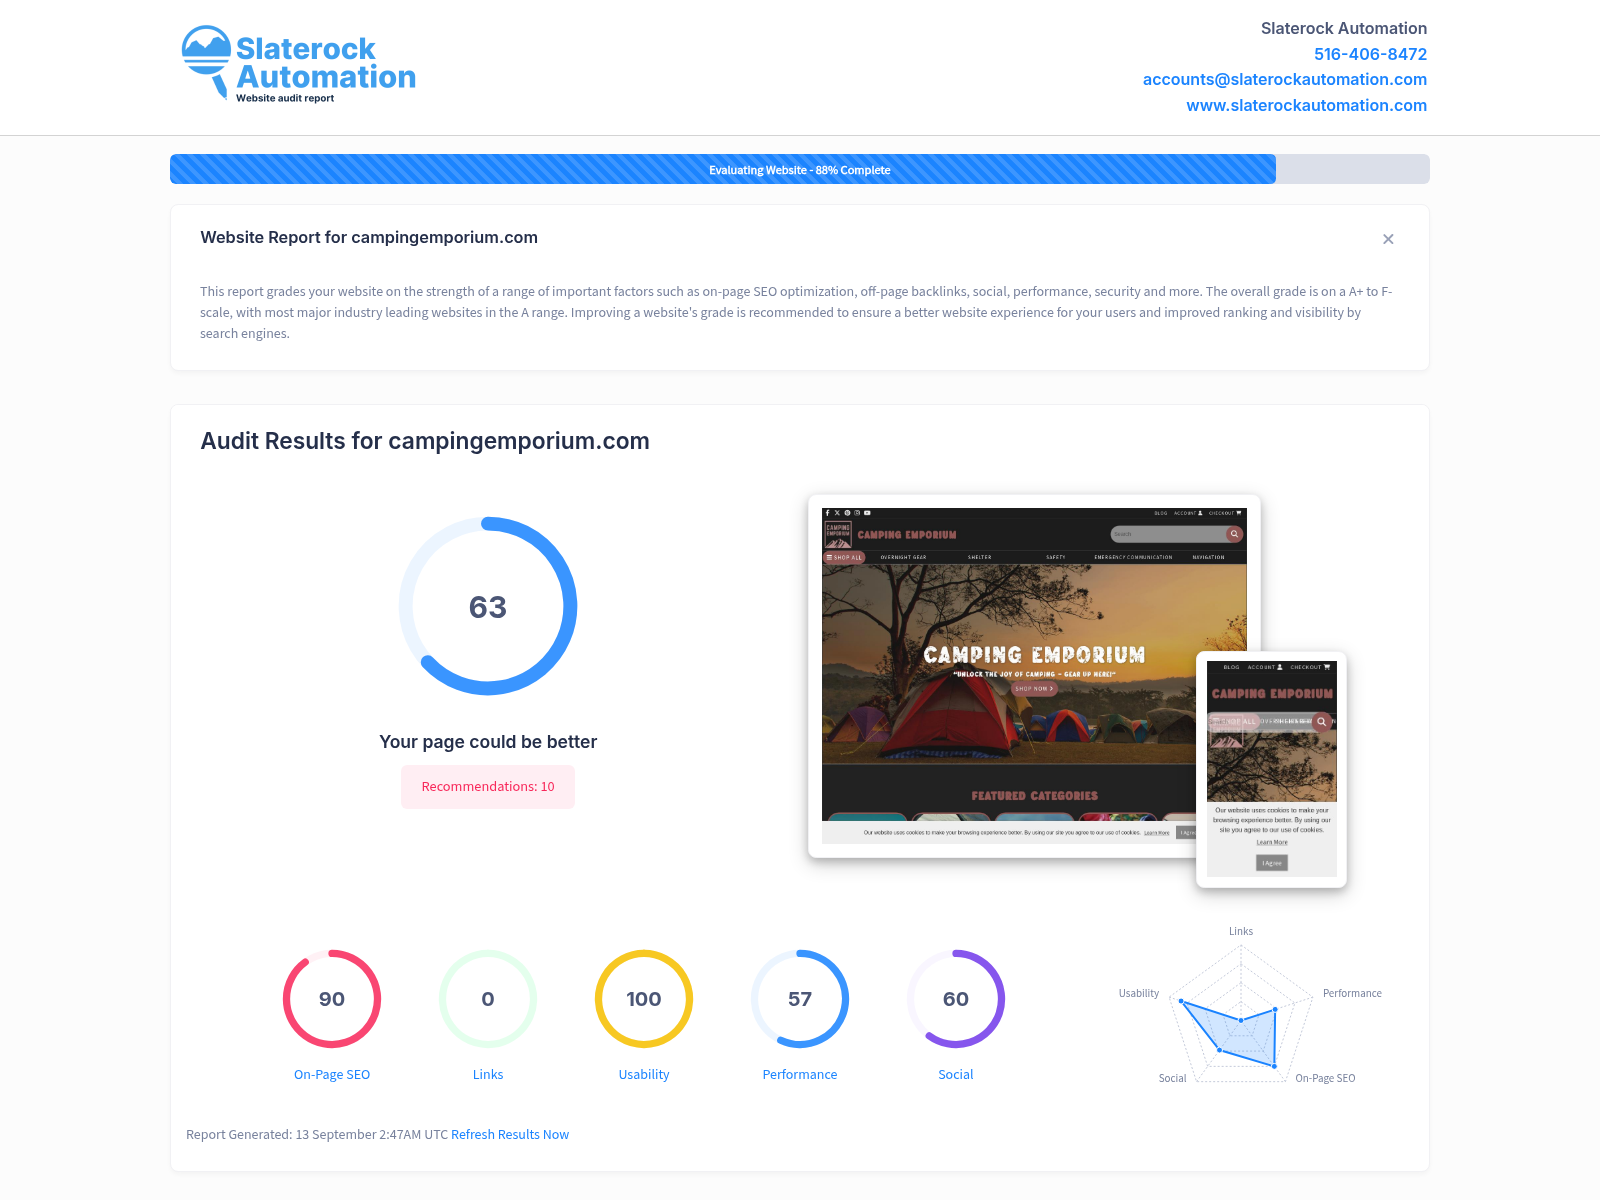Select radar chart Performance axis label
The width and height of the screenshot is (1600, 1200).
[x=1352, y=993]
